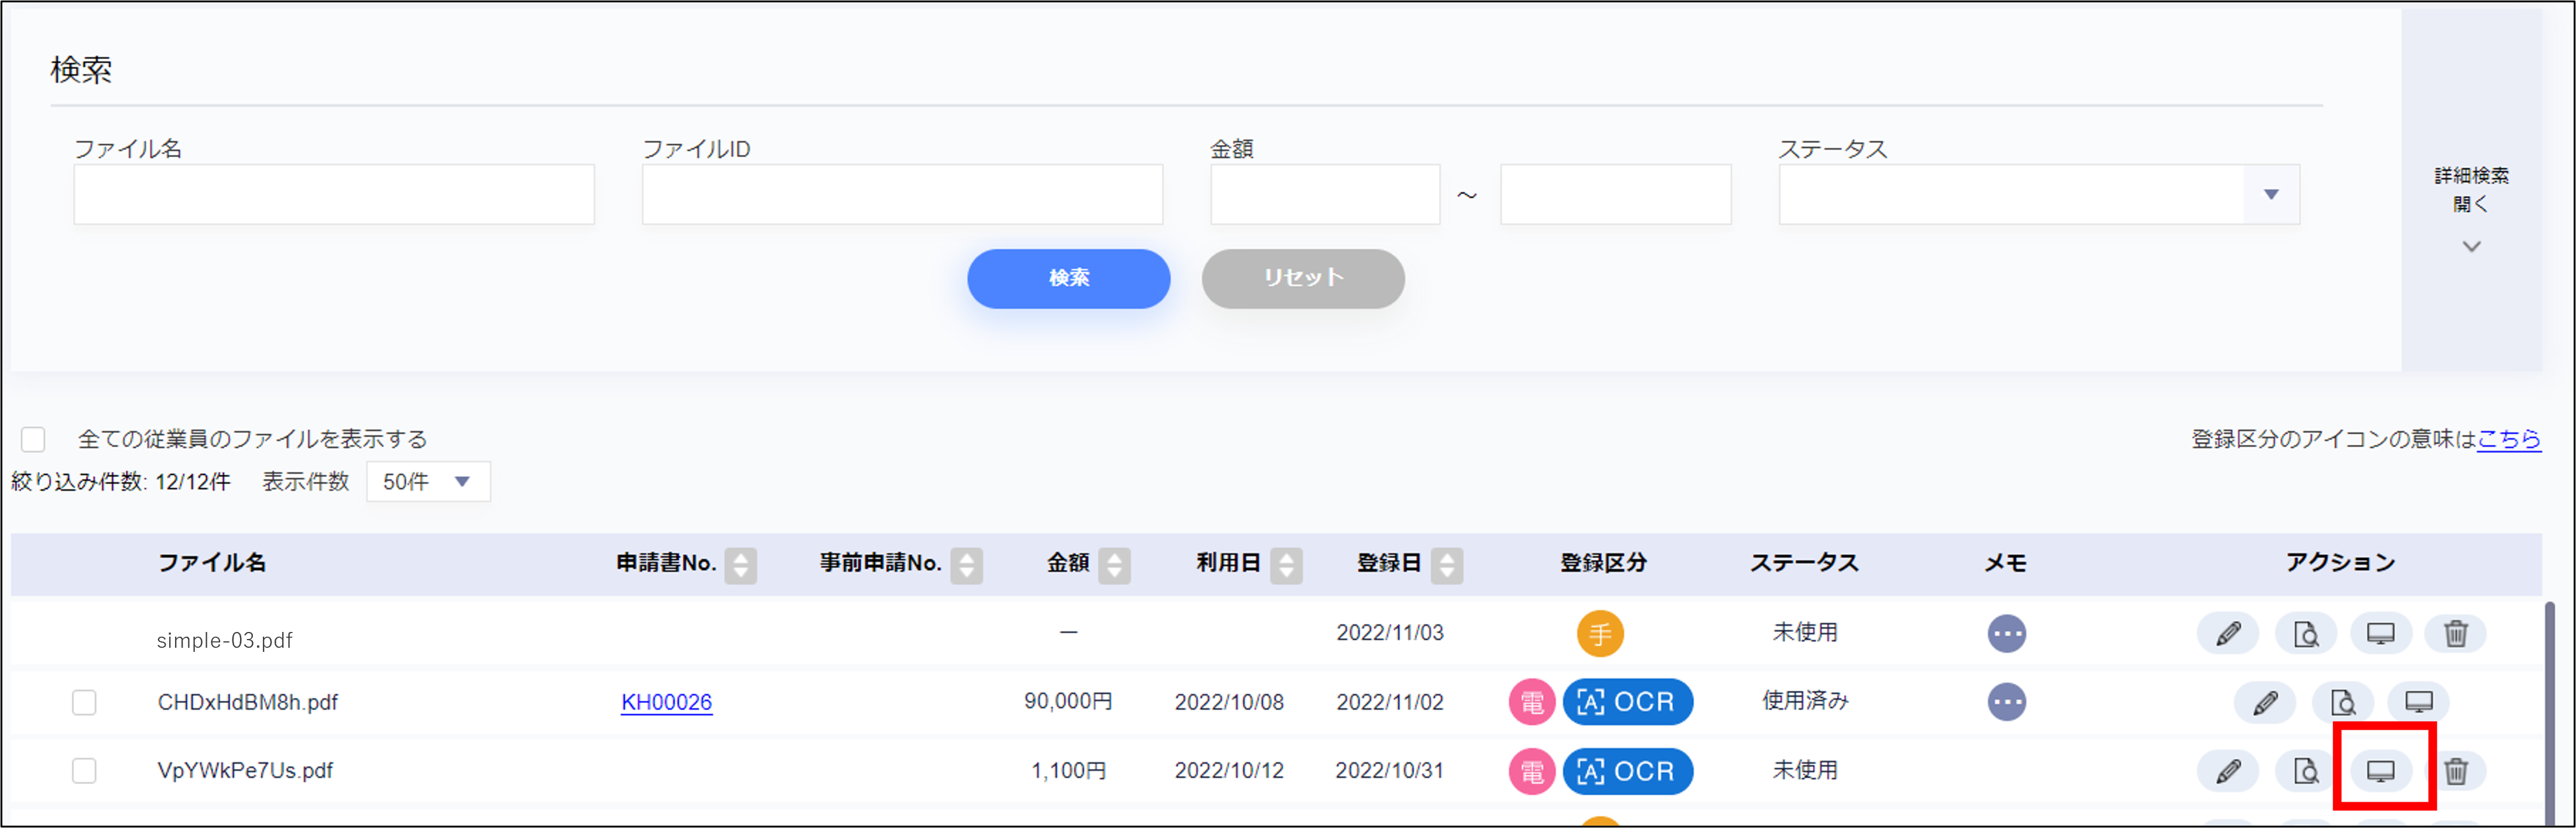2576x828 pixels.
Task: Check the box for CHDxHdBM8h.pdf
Action: coord(84,702)
